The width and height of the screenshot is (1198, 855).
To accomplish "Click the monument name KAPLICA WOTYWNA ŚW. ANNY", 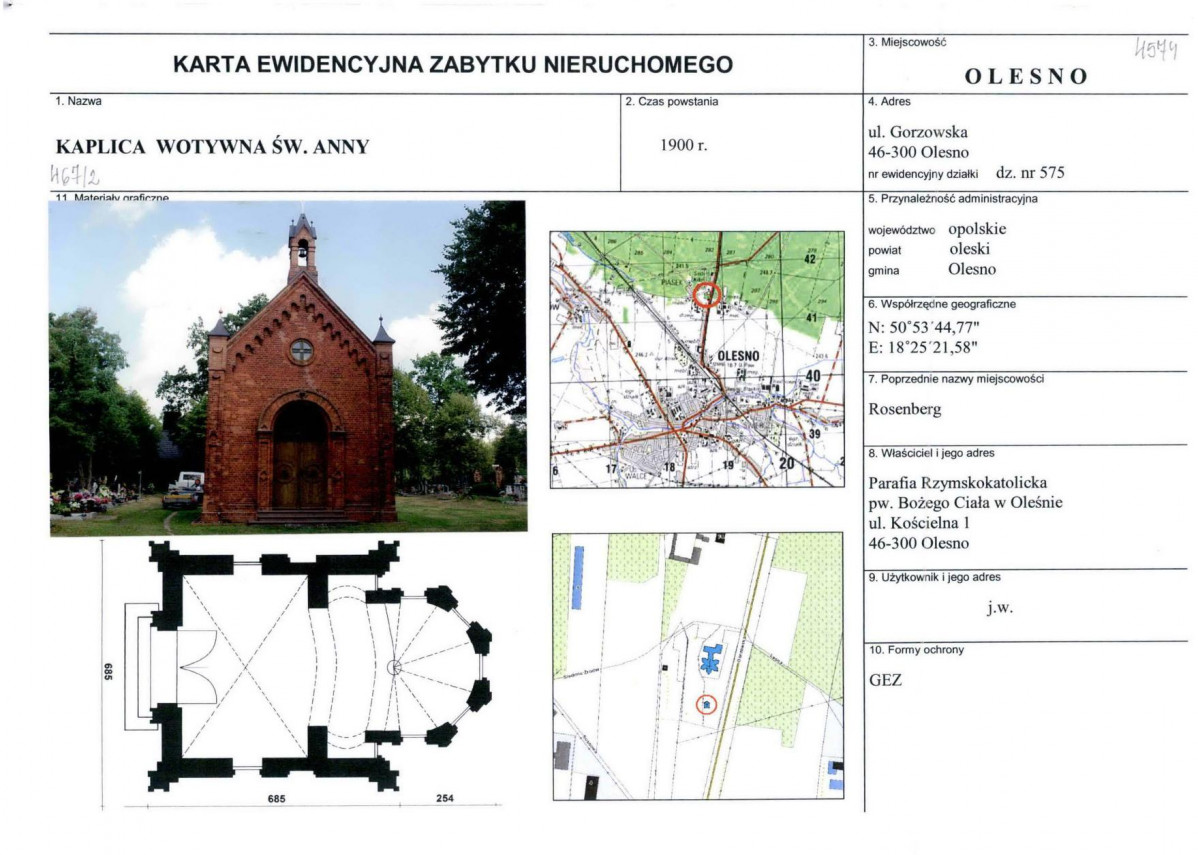I will coord(212,147).
